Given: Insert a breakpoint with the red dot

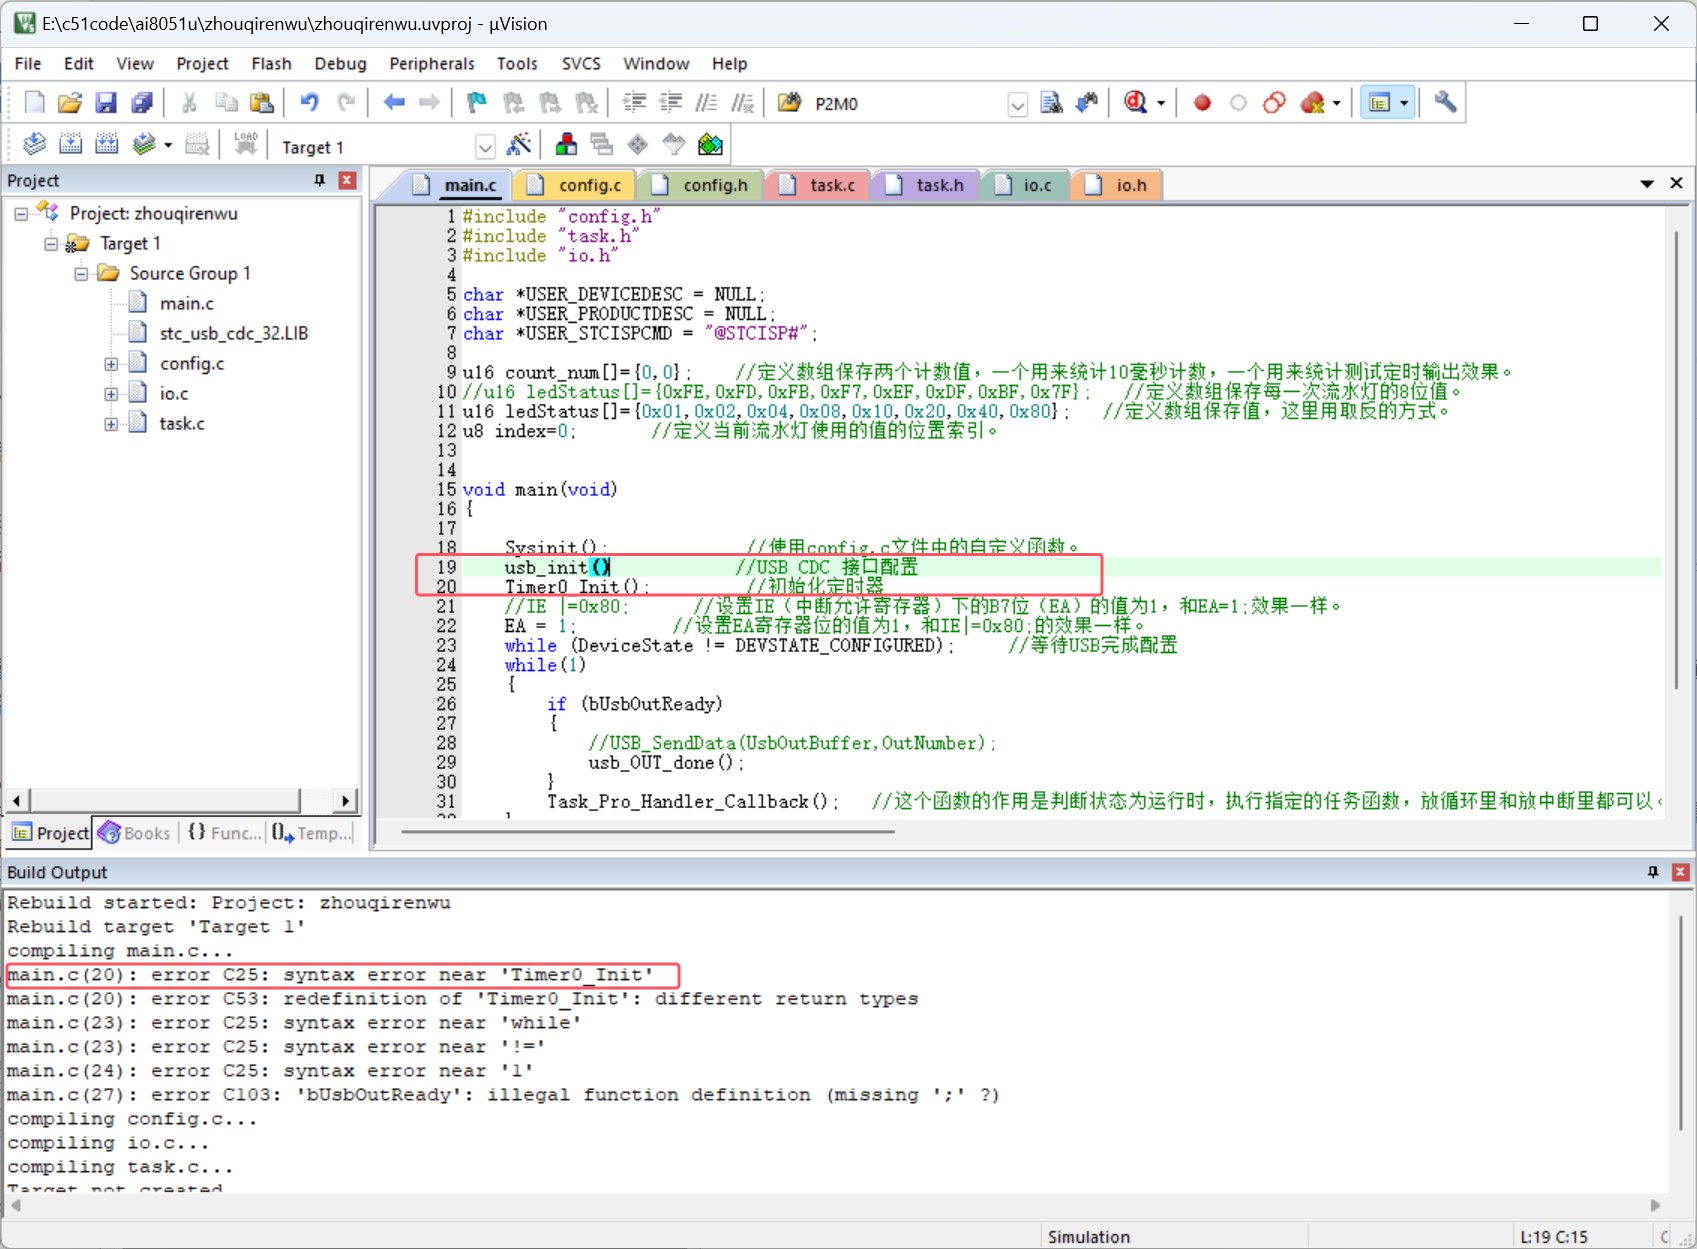Looking at the screenshot, I should click(1202, 103).
